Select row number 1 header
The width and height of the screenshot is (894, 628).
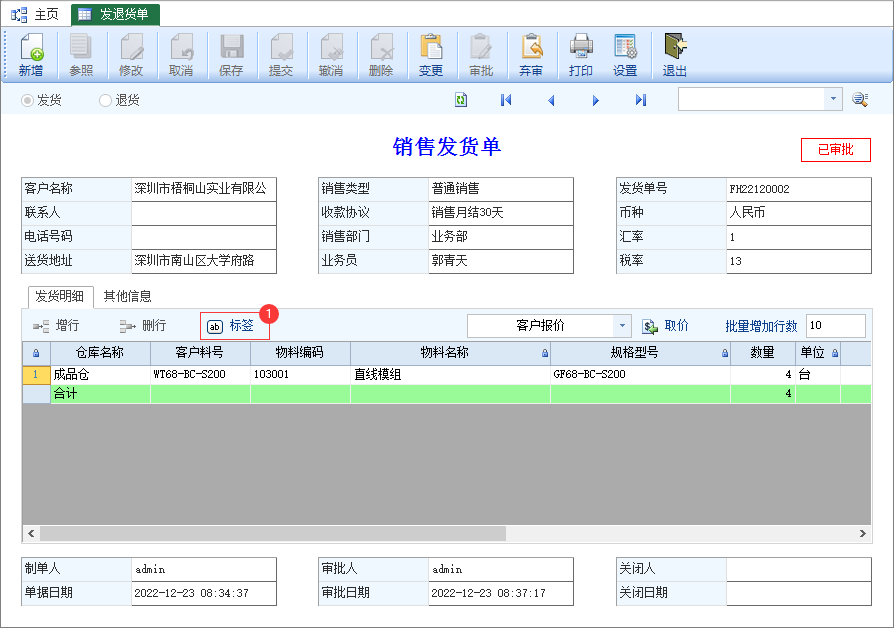pos(36,375)
